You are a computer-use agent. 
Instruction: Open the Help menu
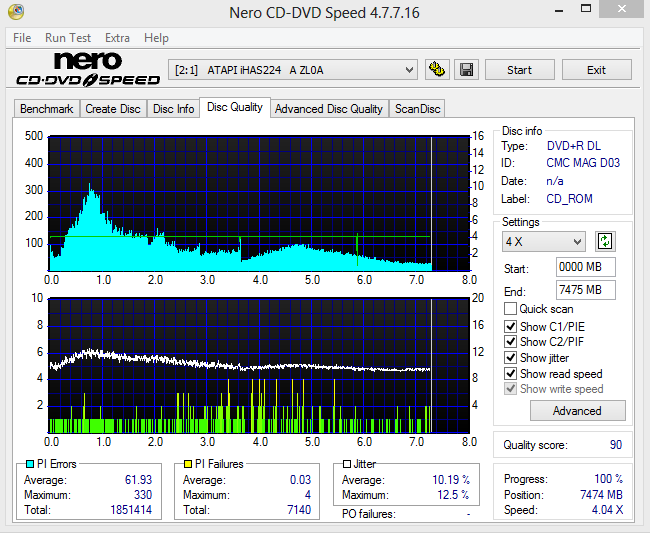coord(156,38)
